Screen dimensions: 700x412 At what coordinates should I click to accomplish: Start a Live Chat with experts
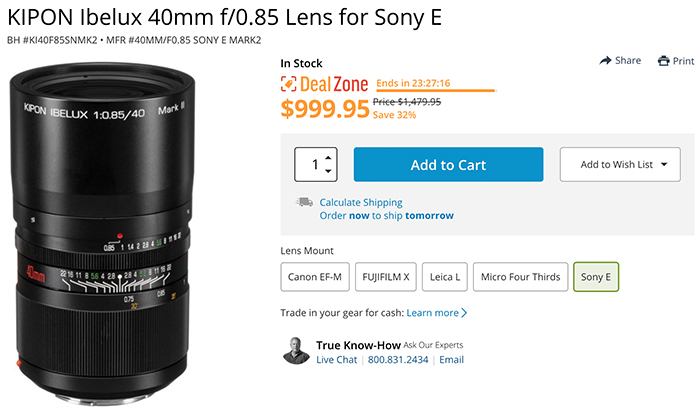(x=337, y=360)
